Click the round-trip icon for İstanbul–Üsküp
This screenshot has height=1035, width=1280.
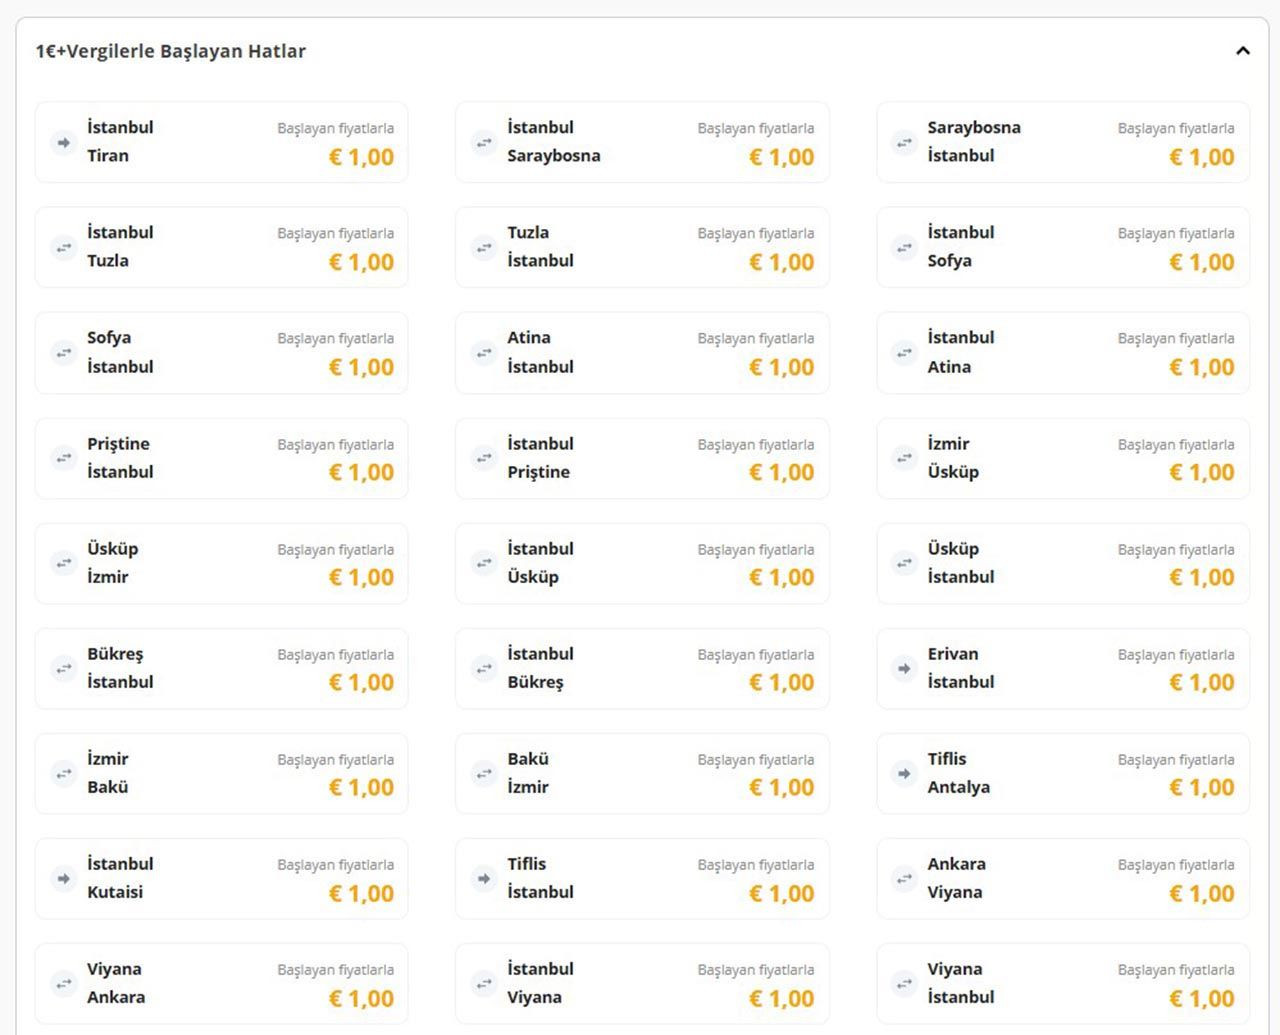(484, 564)
